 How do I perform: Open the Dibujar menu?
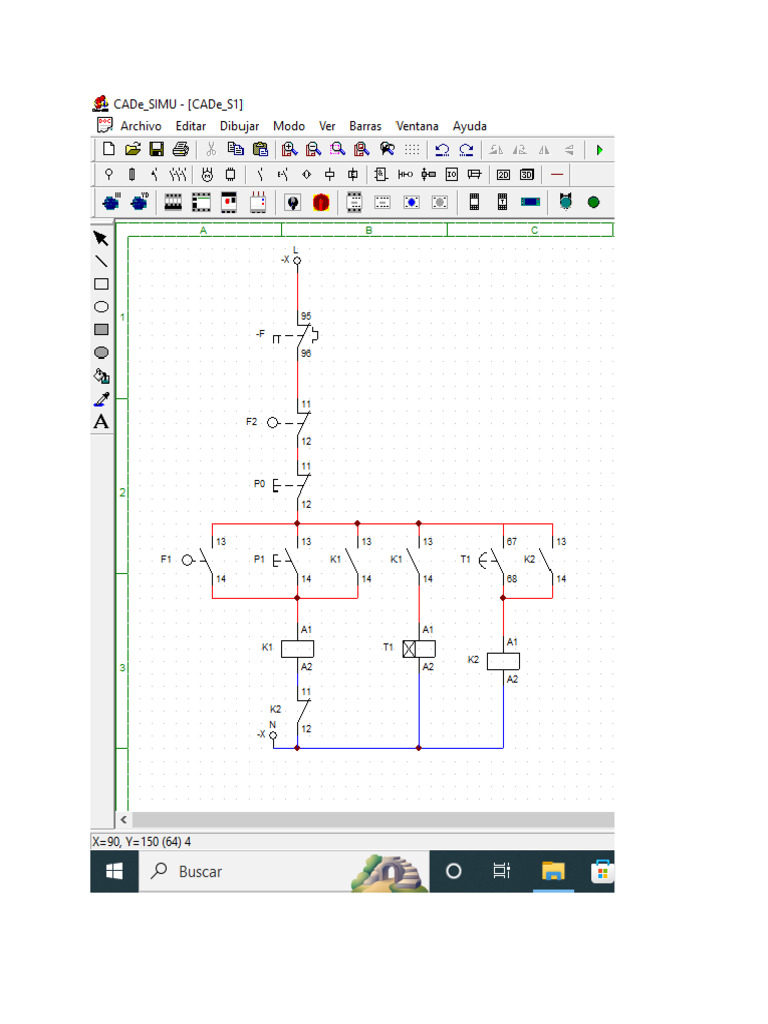point(239,126)
